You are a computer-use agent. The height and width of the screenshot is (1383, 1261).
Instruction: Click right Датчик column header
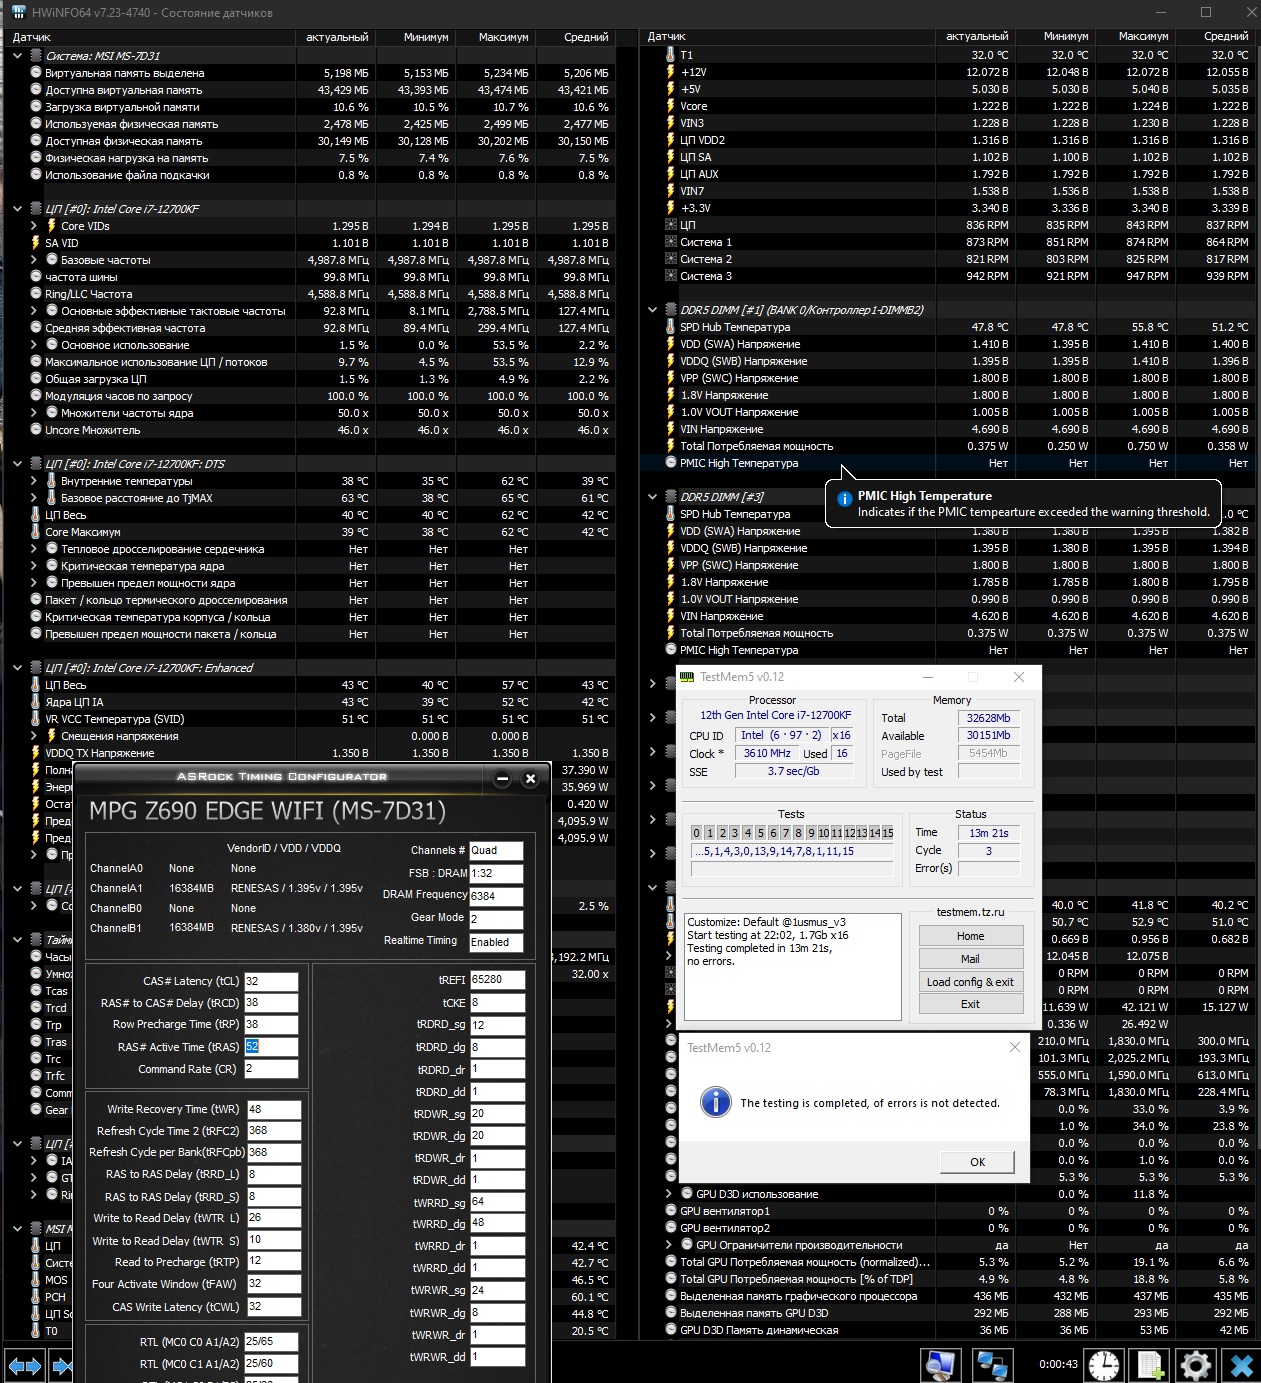click(x=787, y=36)
